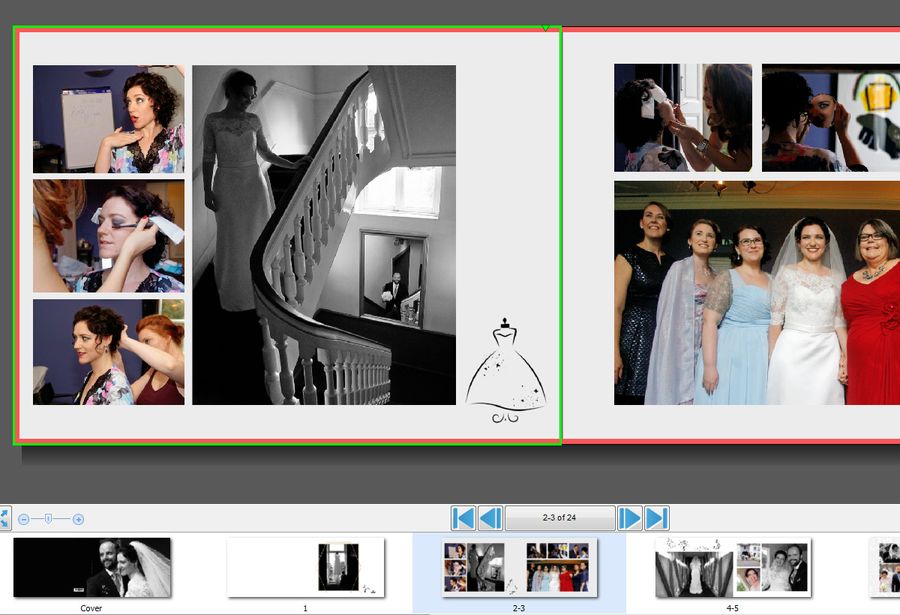
Task: Select the bridesmaids group photo on right page
Action: tap(757, 295)
